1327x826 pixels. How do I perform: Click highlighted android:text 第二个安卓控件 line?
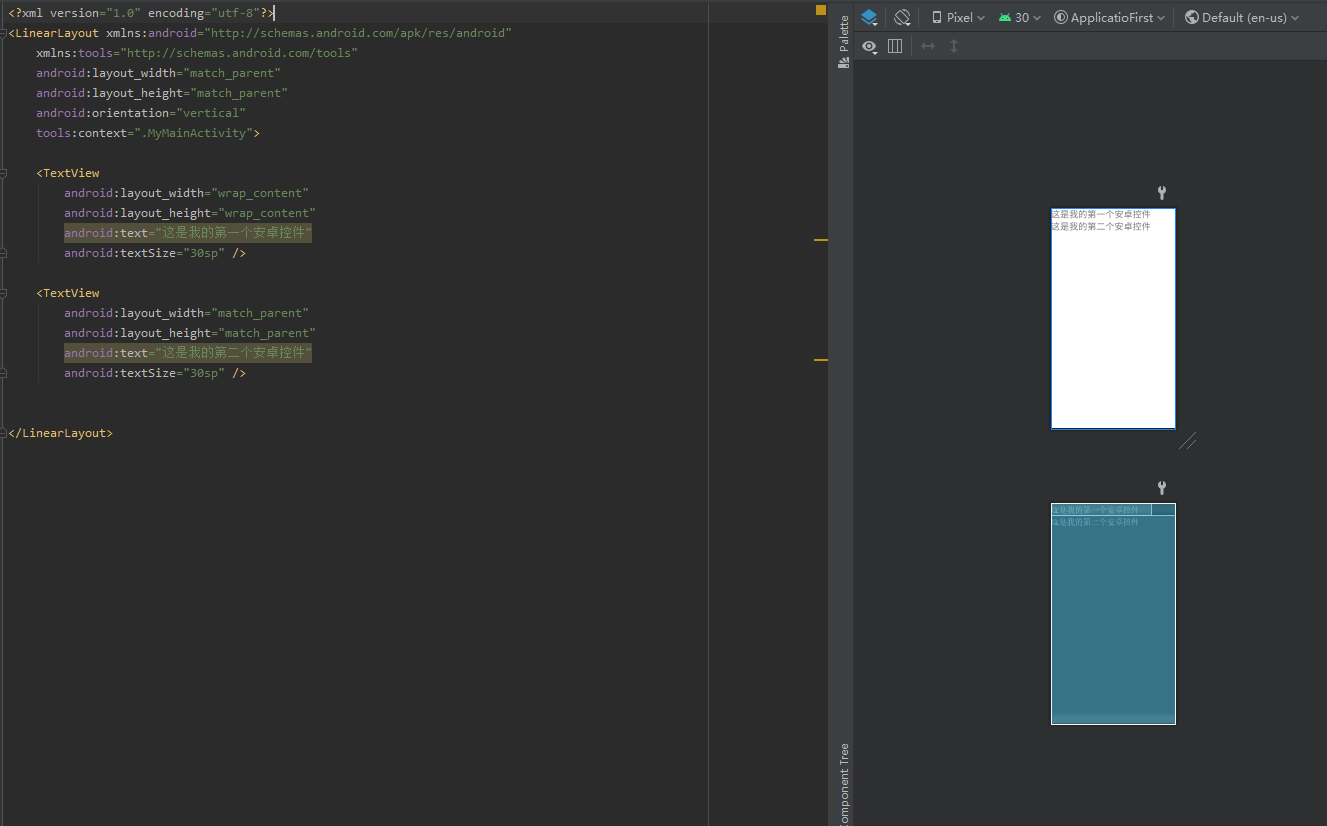click(188, 353)
